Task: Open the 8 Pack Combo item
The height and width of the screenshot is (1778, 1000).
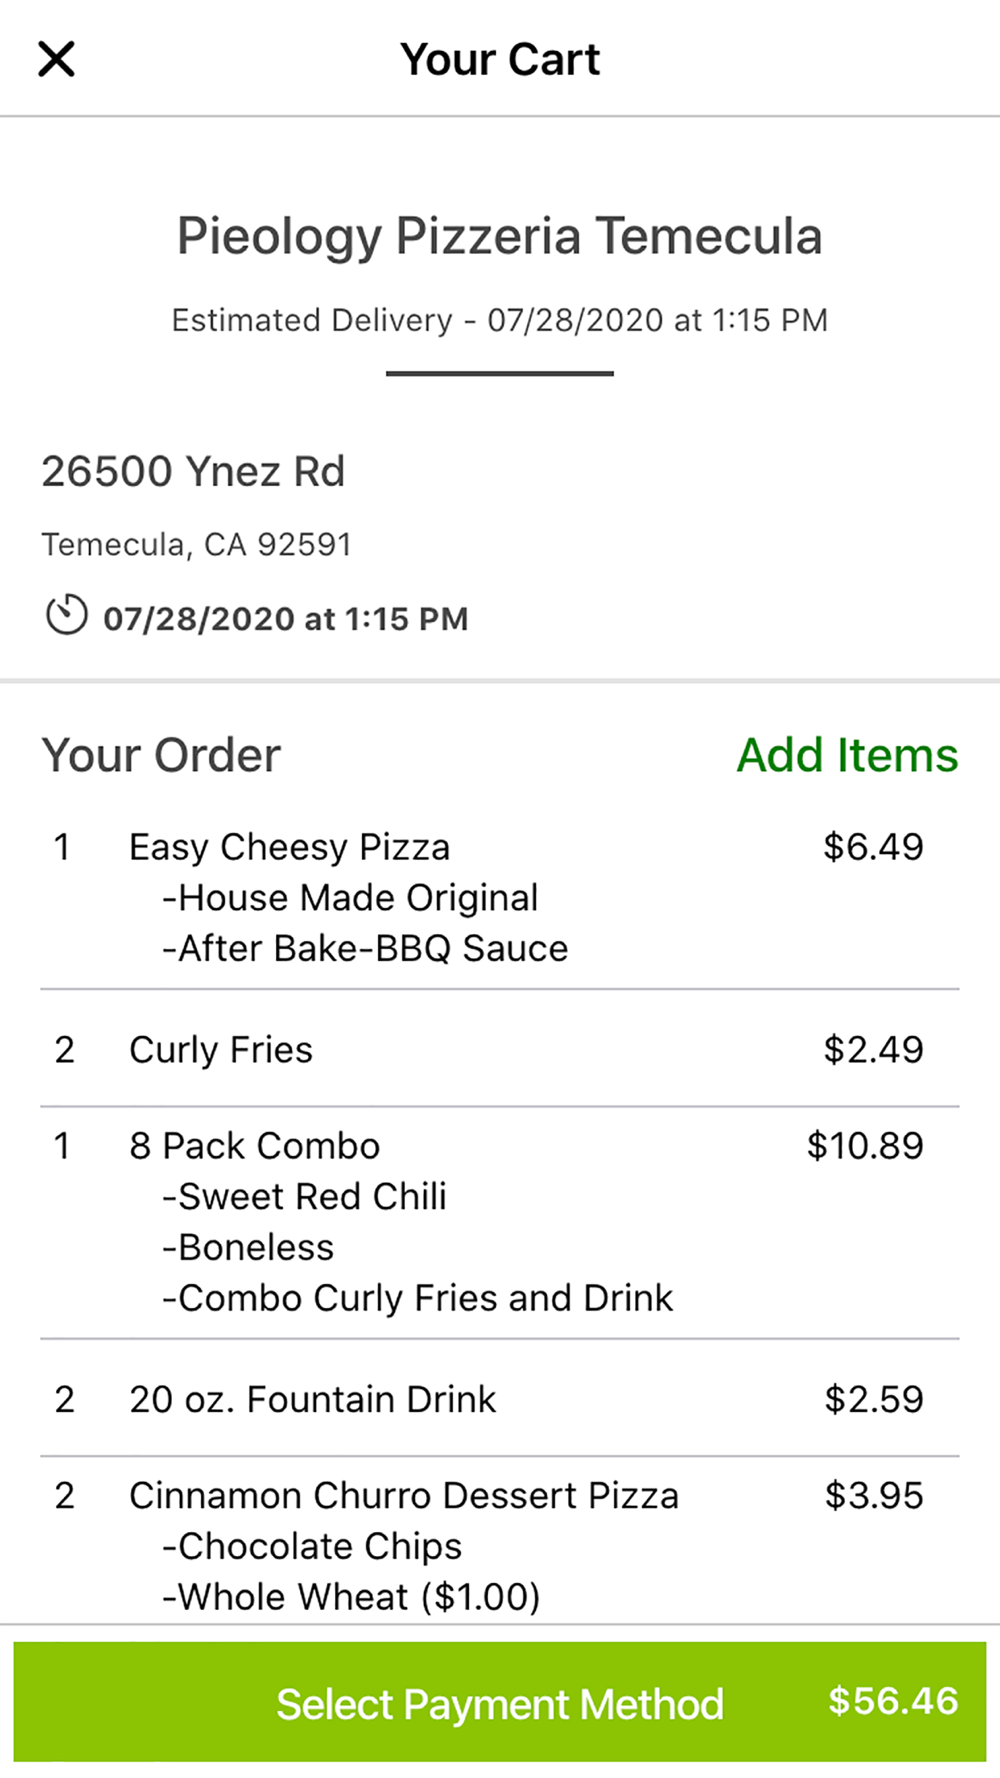Action: (x=500, y=1222)
